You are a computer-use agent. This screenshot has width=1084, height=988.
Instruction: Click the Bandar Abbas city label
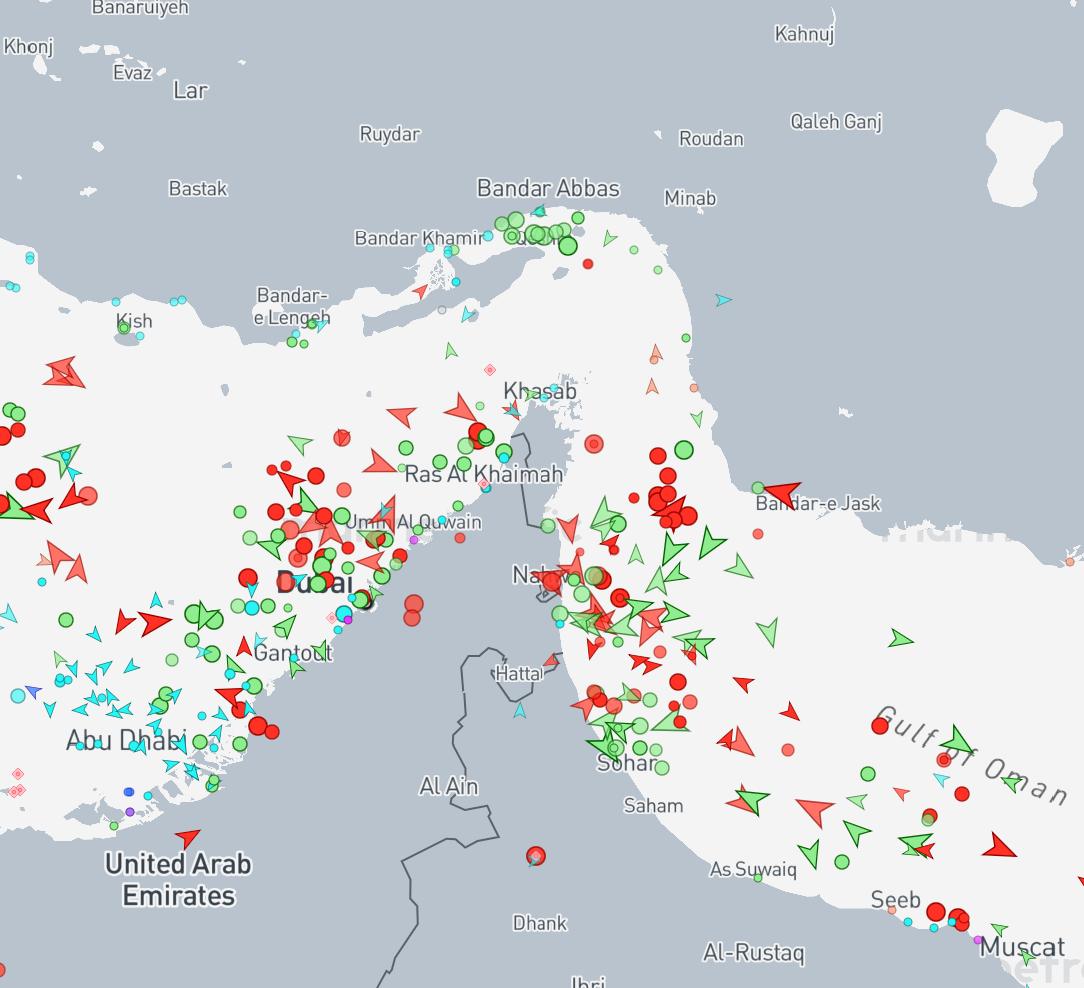point(548,188)
